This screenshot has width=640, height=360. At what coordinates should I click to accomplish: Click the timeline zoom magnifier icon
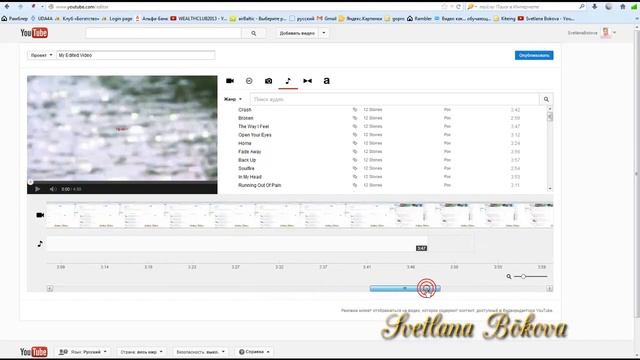coord(509,277)
